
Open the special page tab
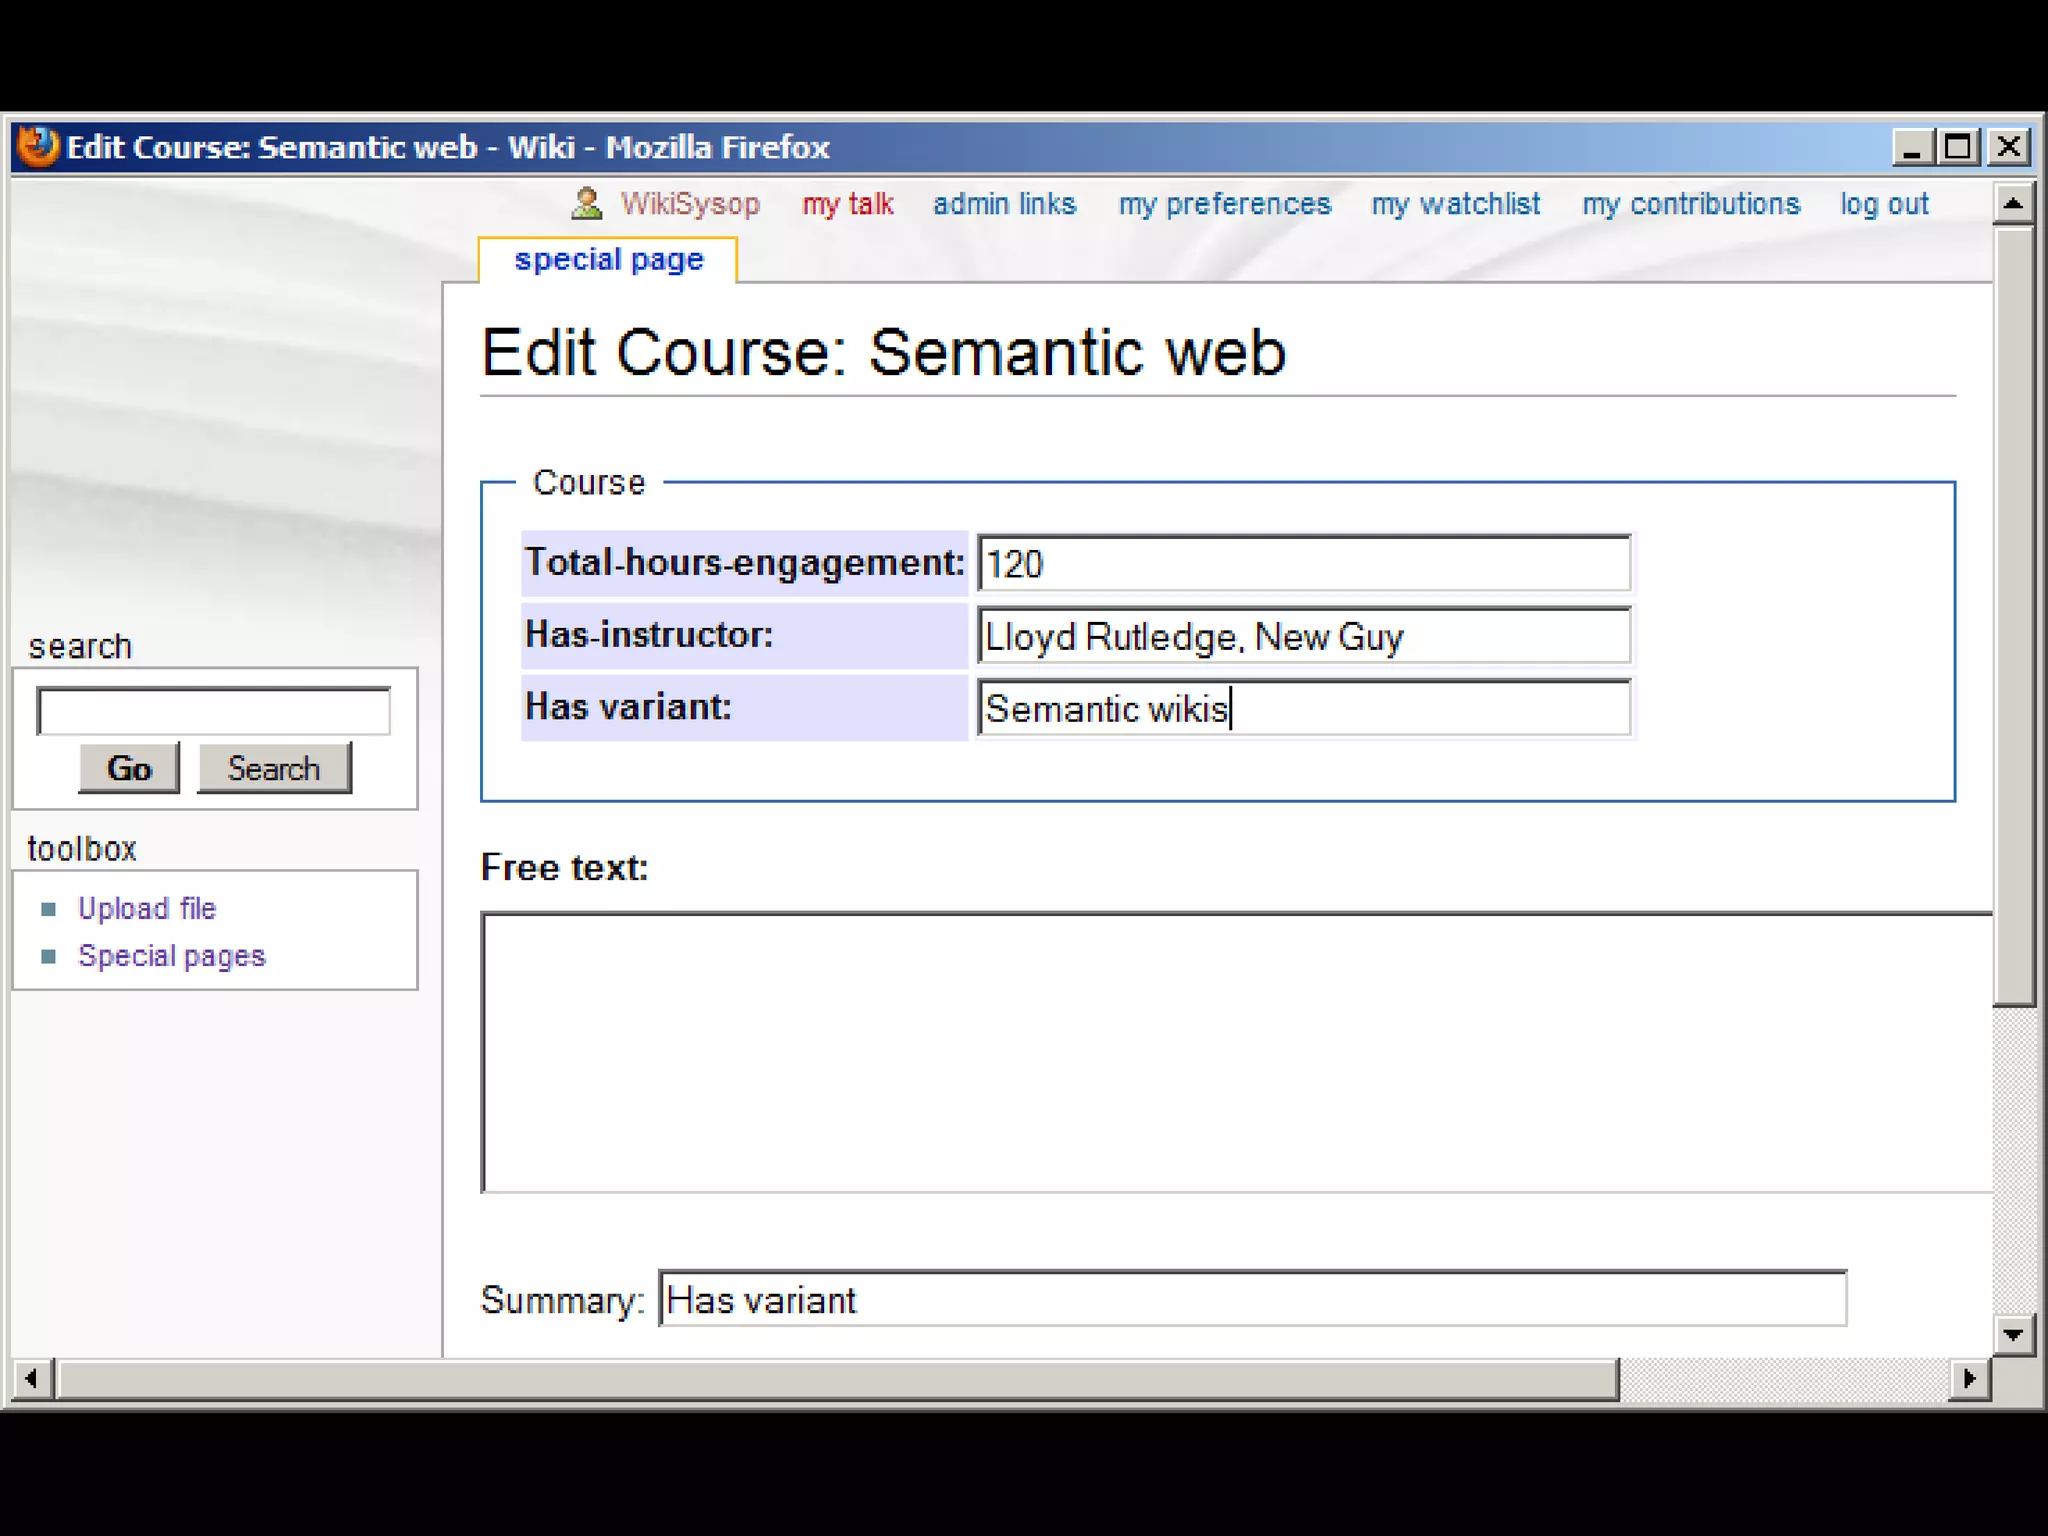click(x=608, y=260)
